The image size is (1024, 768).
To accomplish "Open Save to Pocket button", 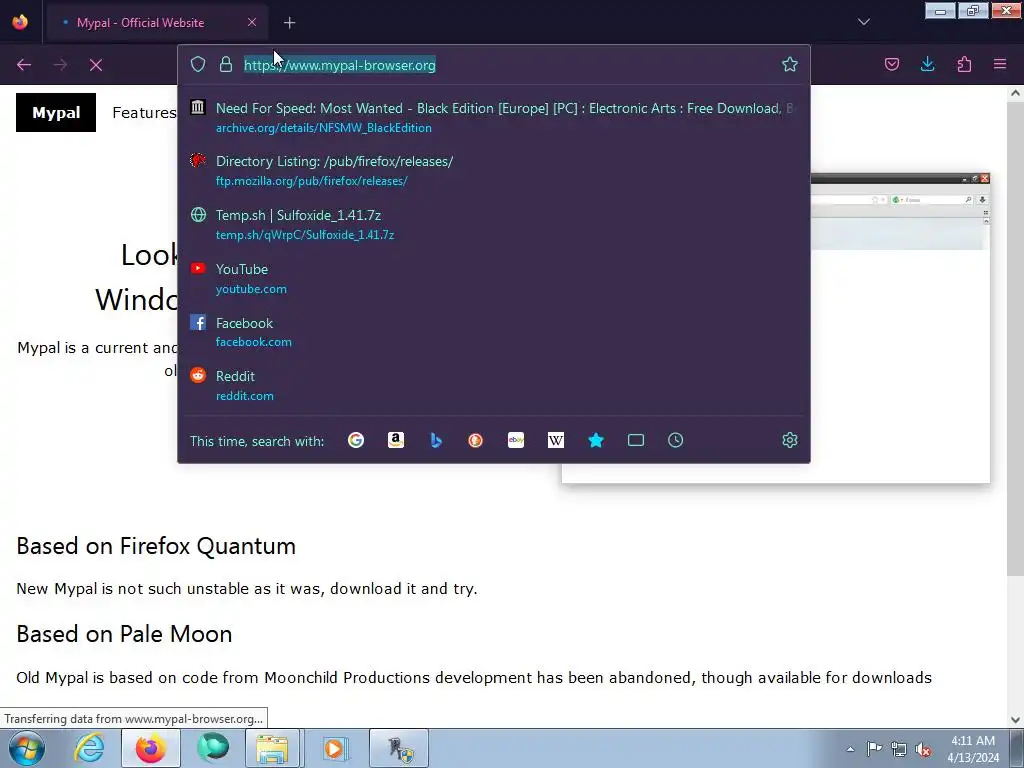I will 892,64.
